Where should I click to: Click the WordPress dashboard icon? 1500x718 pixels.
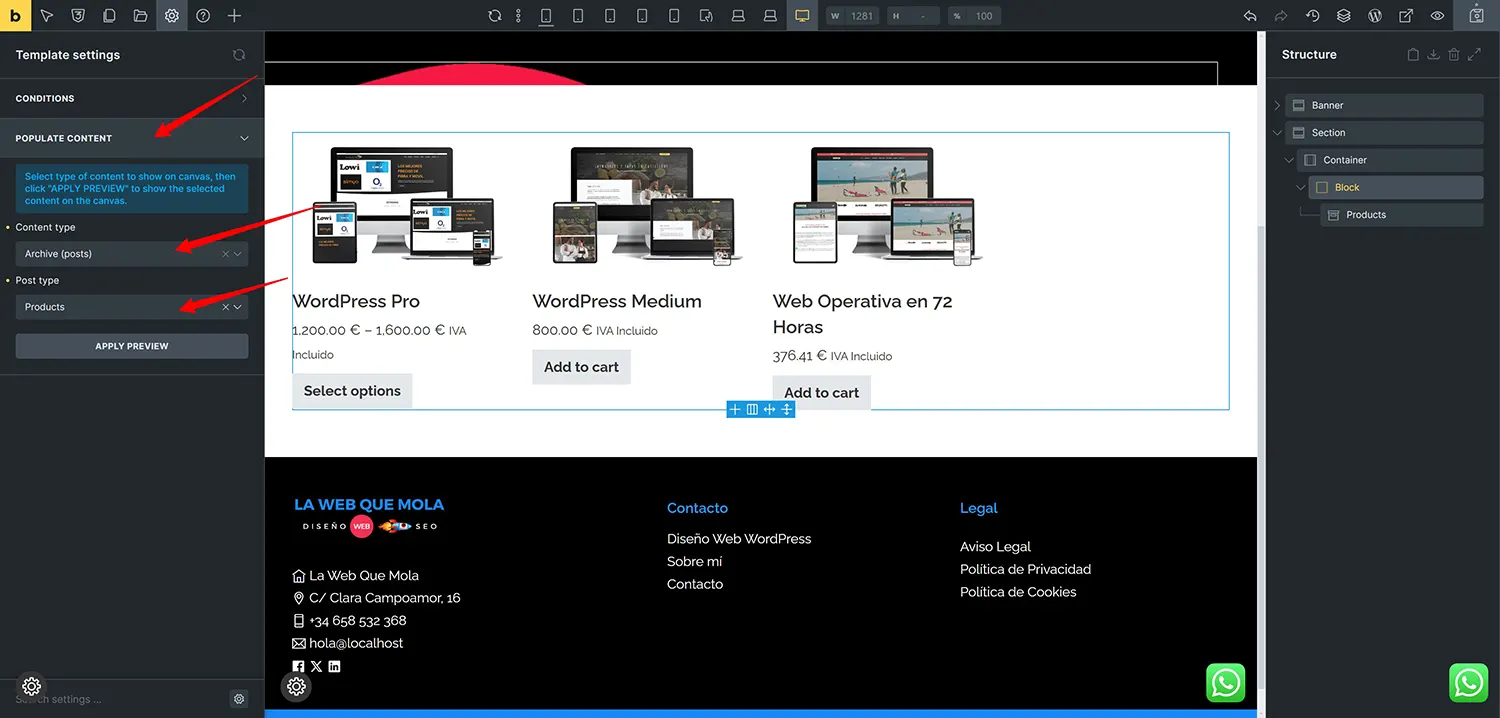1375,16
